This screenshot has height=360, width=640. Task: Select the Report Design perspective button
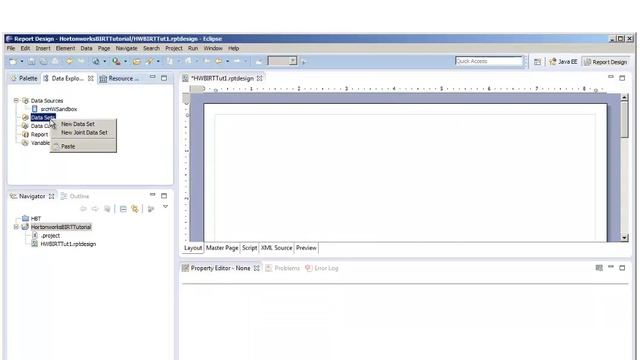click(x=605, y=62)
